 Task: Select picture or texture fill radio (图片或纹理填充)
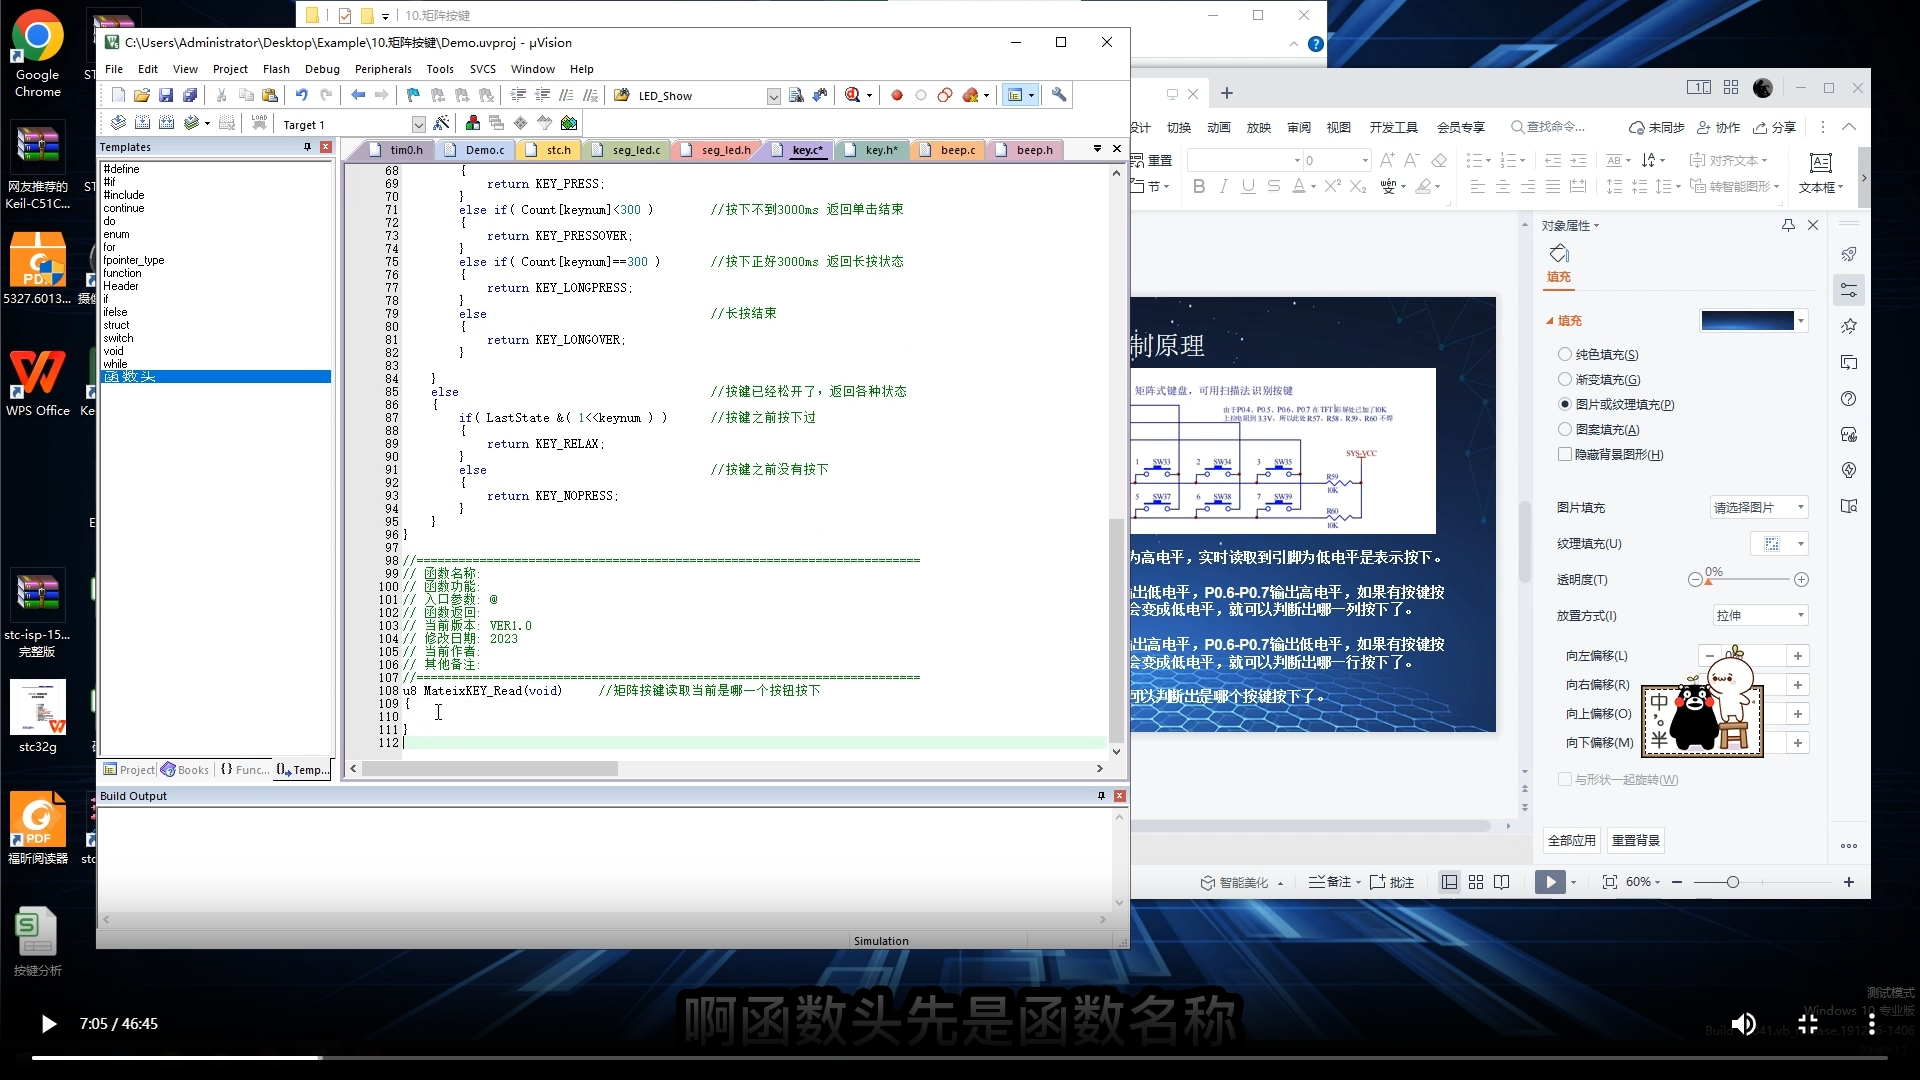pos(1565,404)
